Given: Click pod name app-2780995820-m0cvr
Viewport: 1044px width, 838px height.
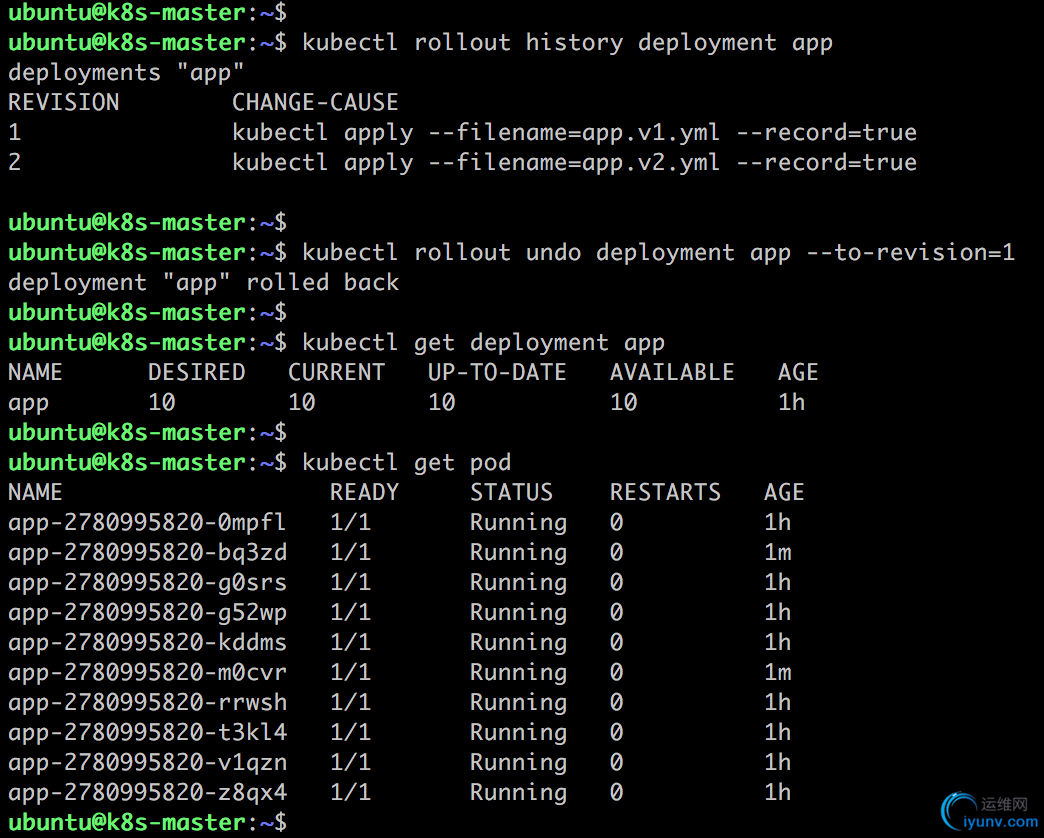Looking at the screenshot, I should (x=147, y=673).
